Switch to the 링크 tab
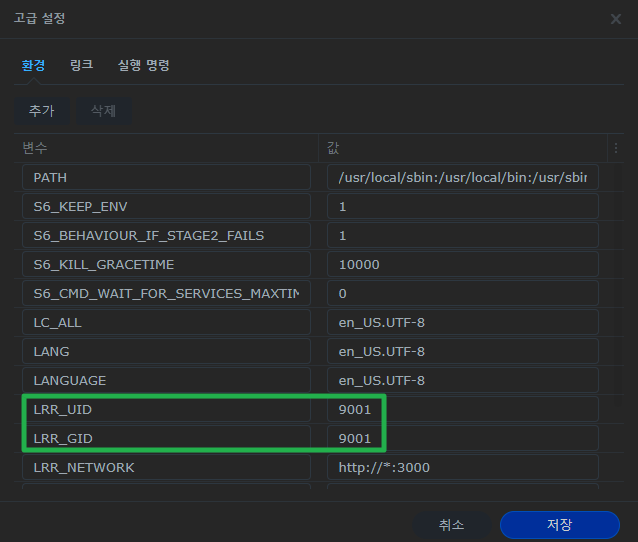The image size is (638, 542). [81, 65]
